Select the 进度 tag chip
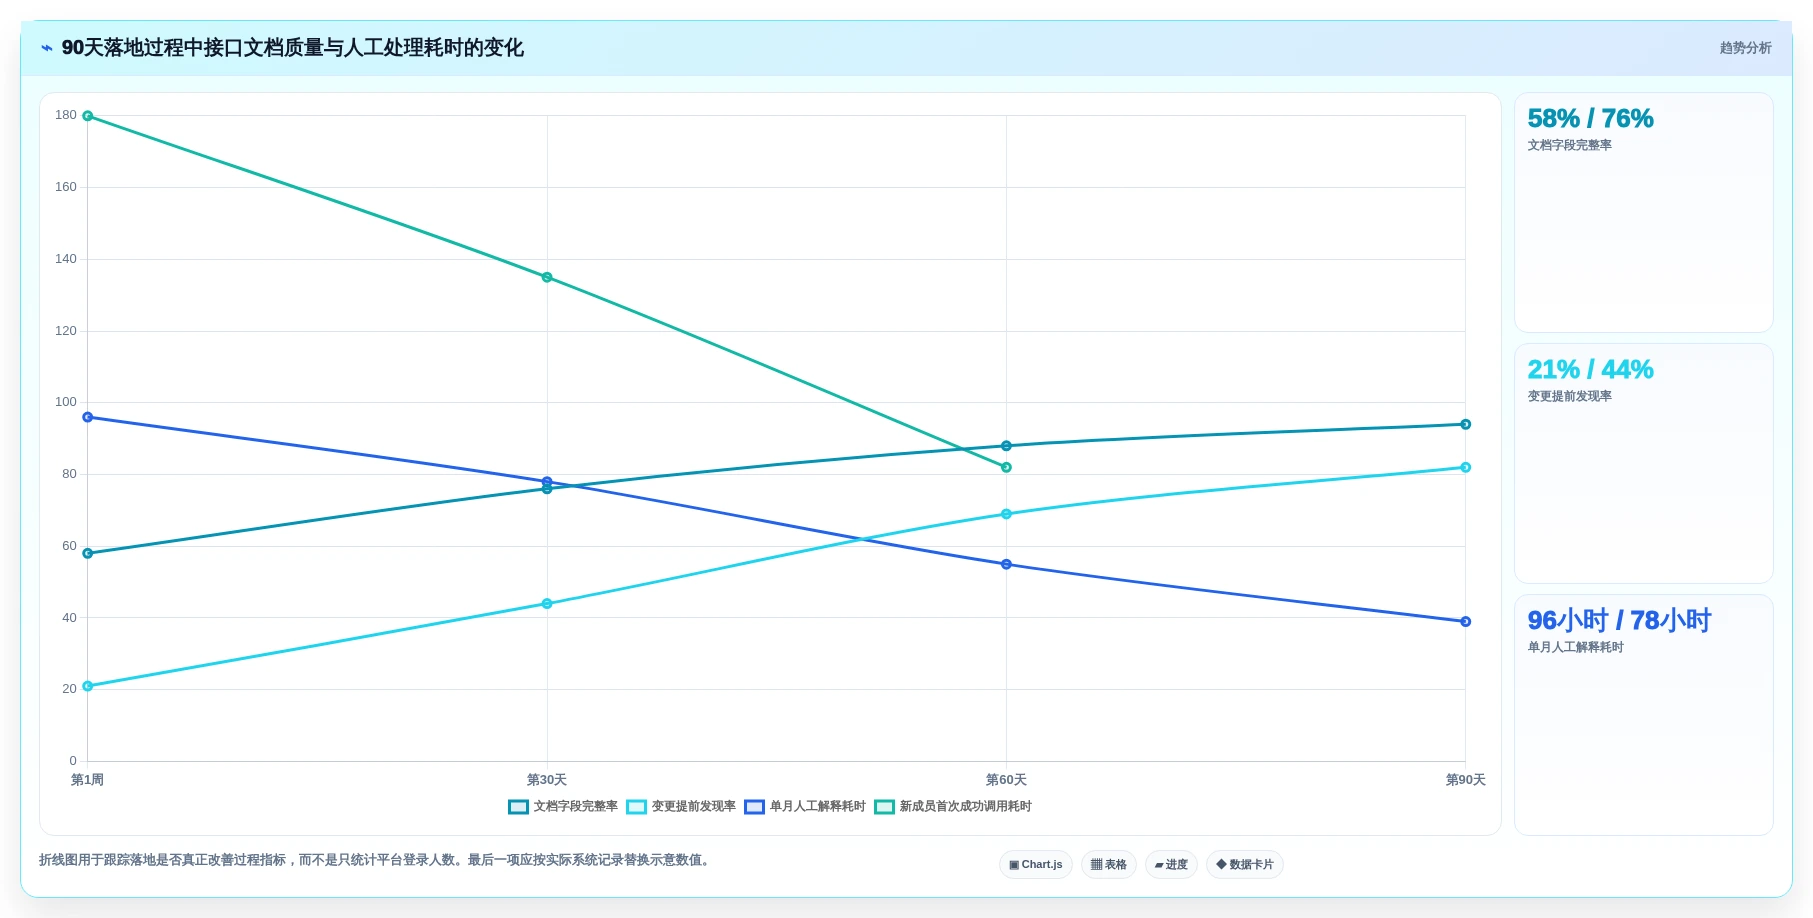The height and width of the screenshot is (918, 1813). point(1171,864)
